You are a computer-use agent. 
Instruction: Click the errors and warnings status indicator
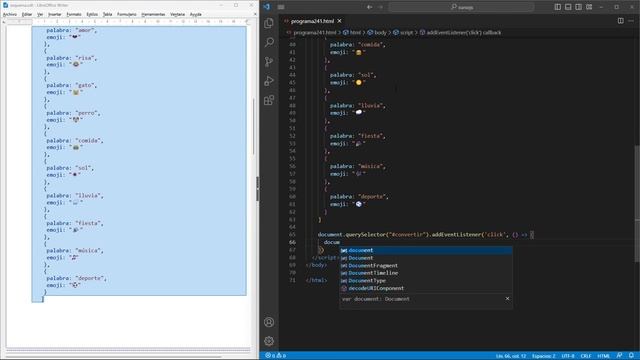(276, 356)
